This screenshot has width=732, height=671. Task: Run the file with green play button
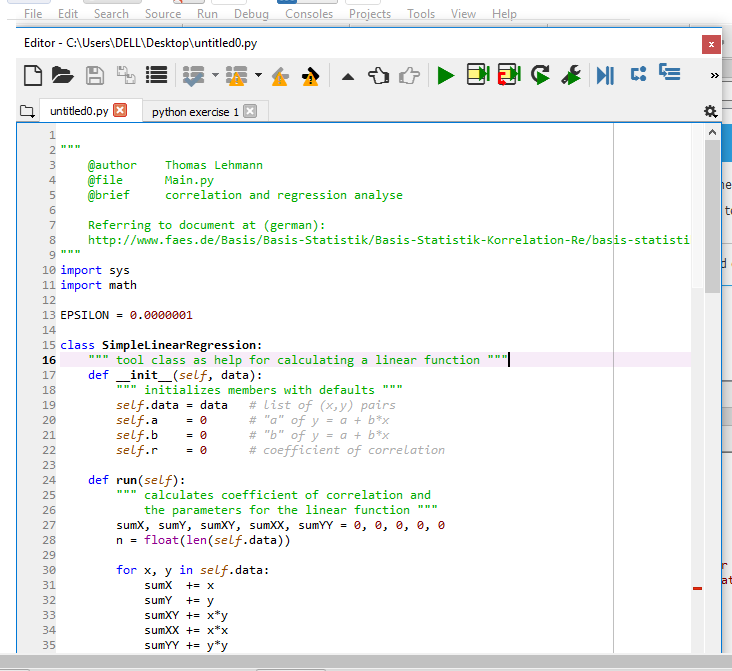click(445, 75)
